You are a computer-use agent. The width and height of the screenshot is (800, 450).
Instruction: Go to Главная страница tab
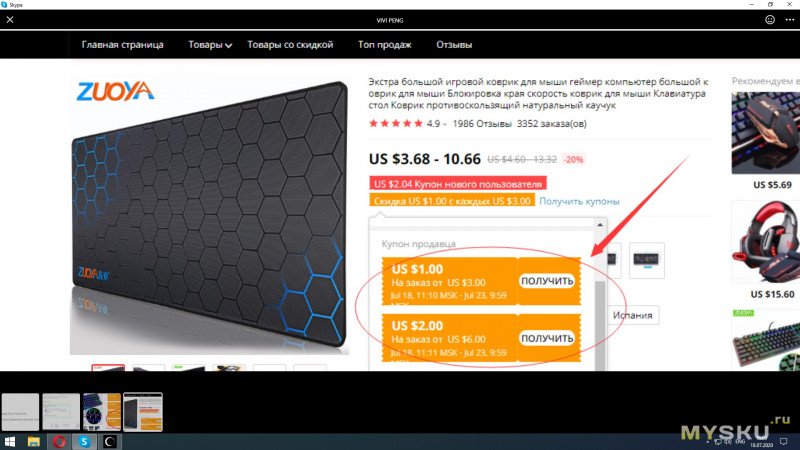pyautogui.click(x=122, y=45)
